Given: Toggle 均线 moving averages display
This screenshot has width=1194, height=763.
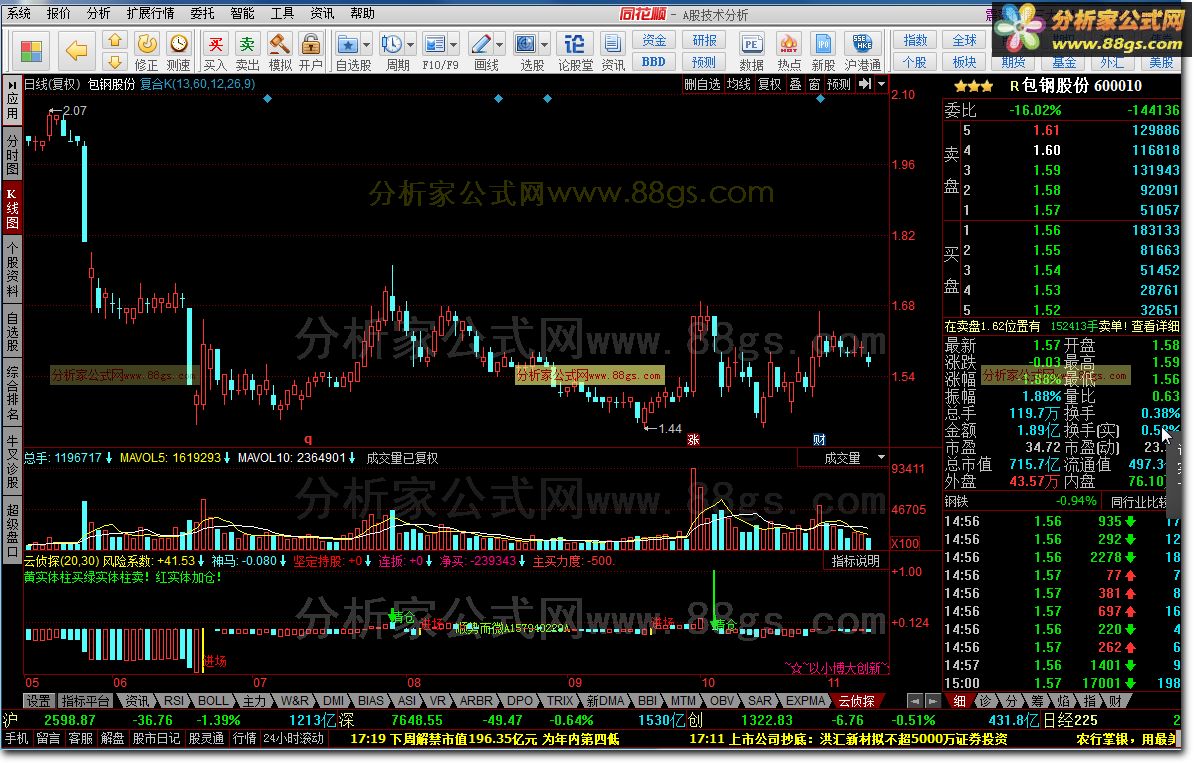Looking at the screenshot, I should coord(739,84).
